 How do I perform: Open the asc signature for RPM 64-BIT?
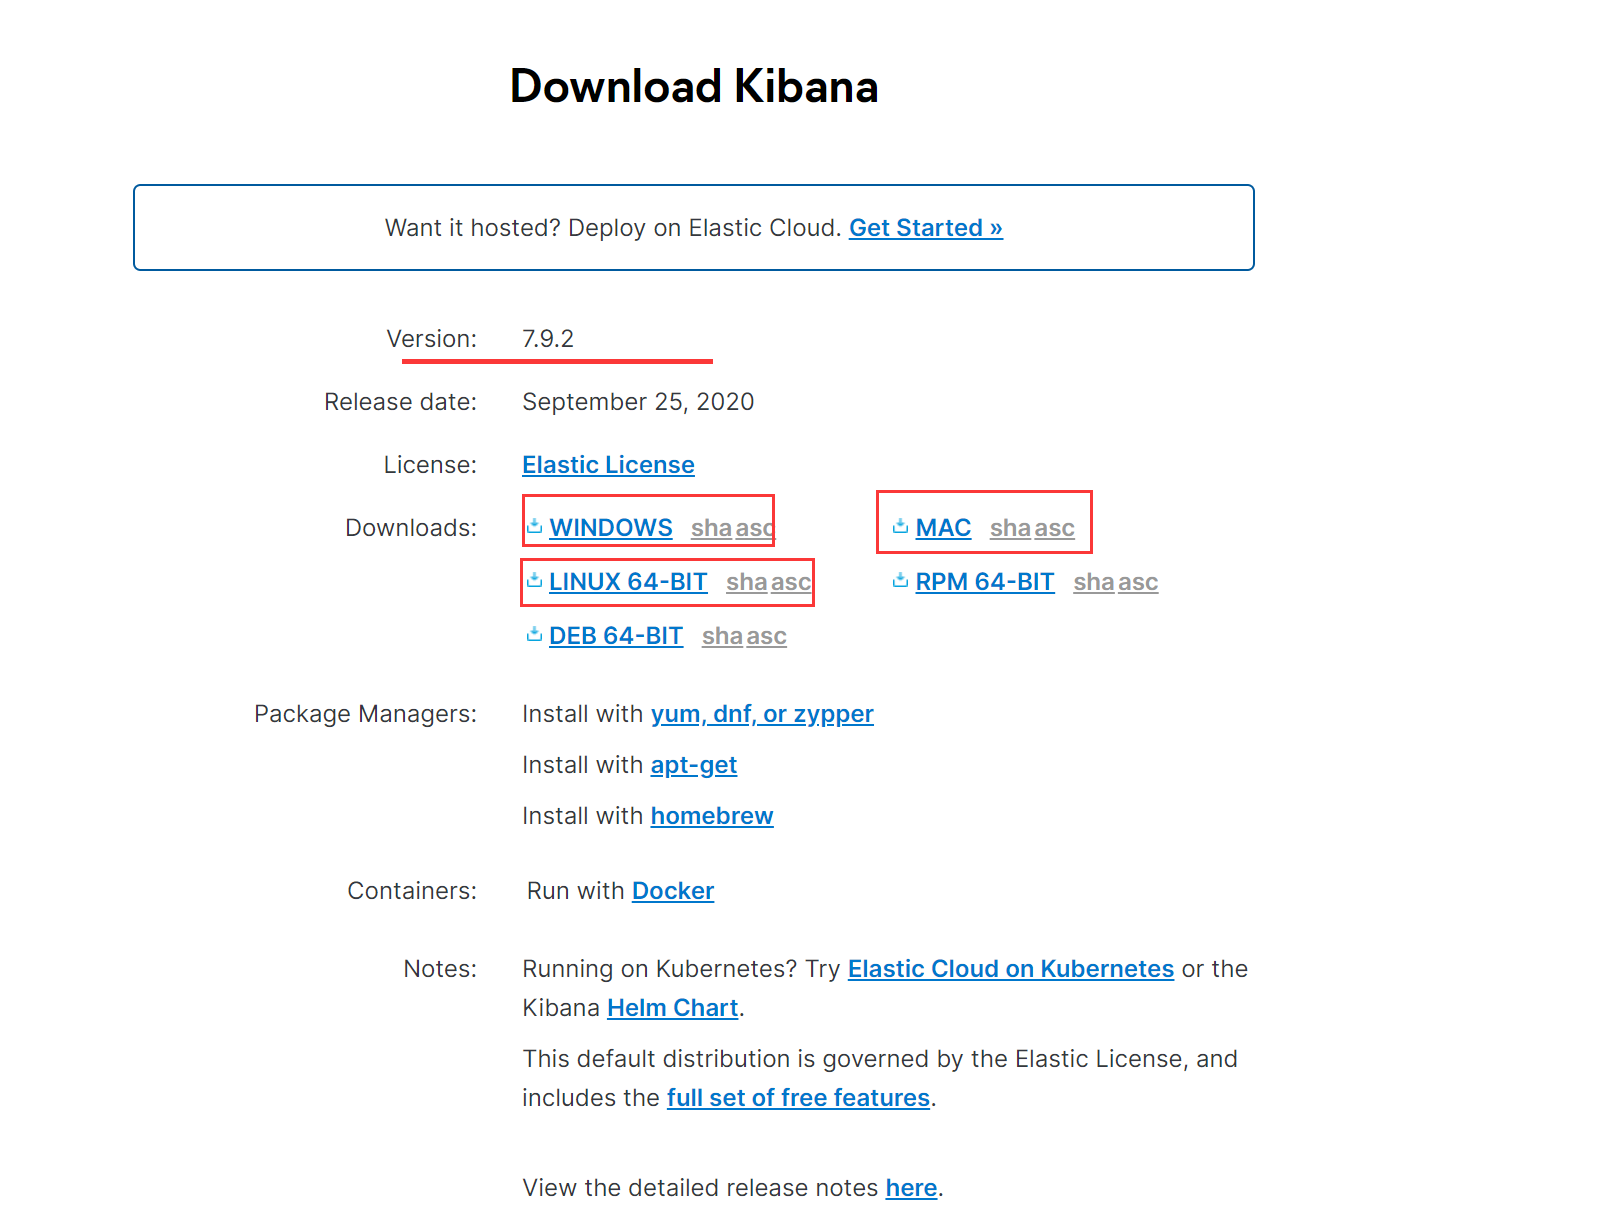pos(1138,582)
